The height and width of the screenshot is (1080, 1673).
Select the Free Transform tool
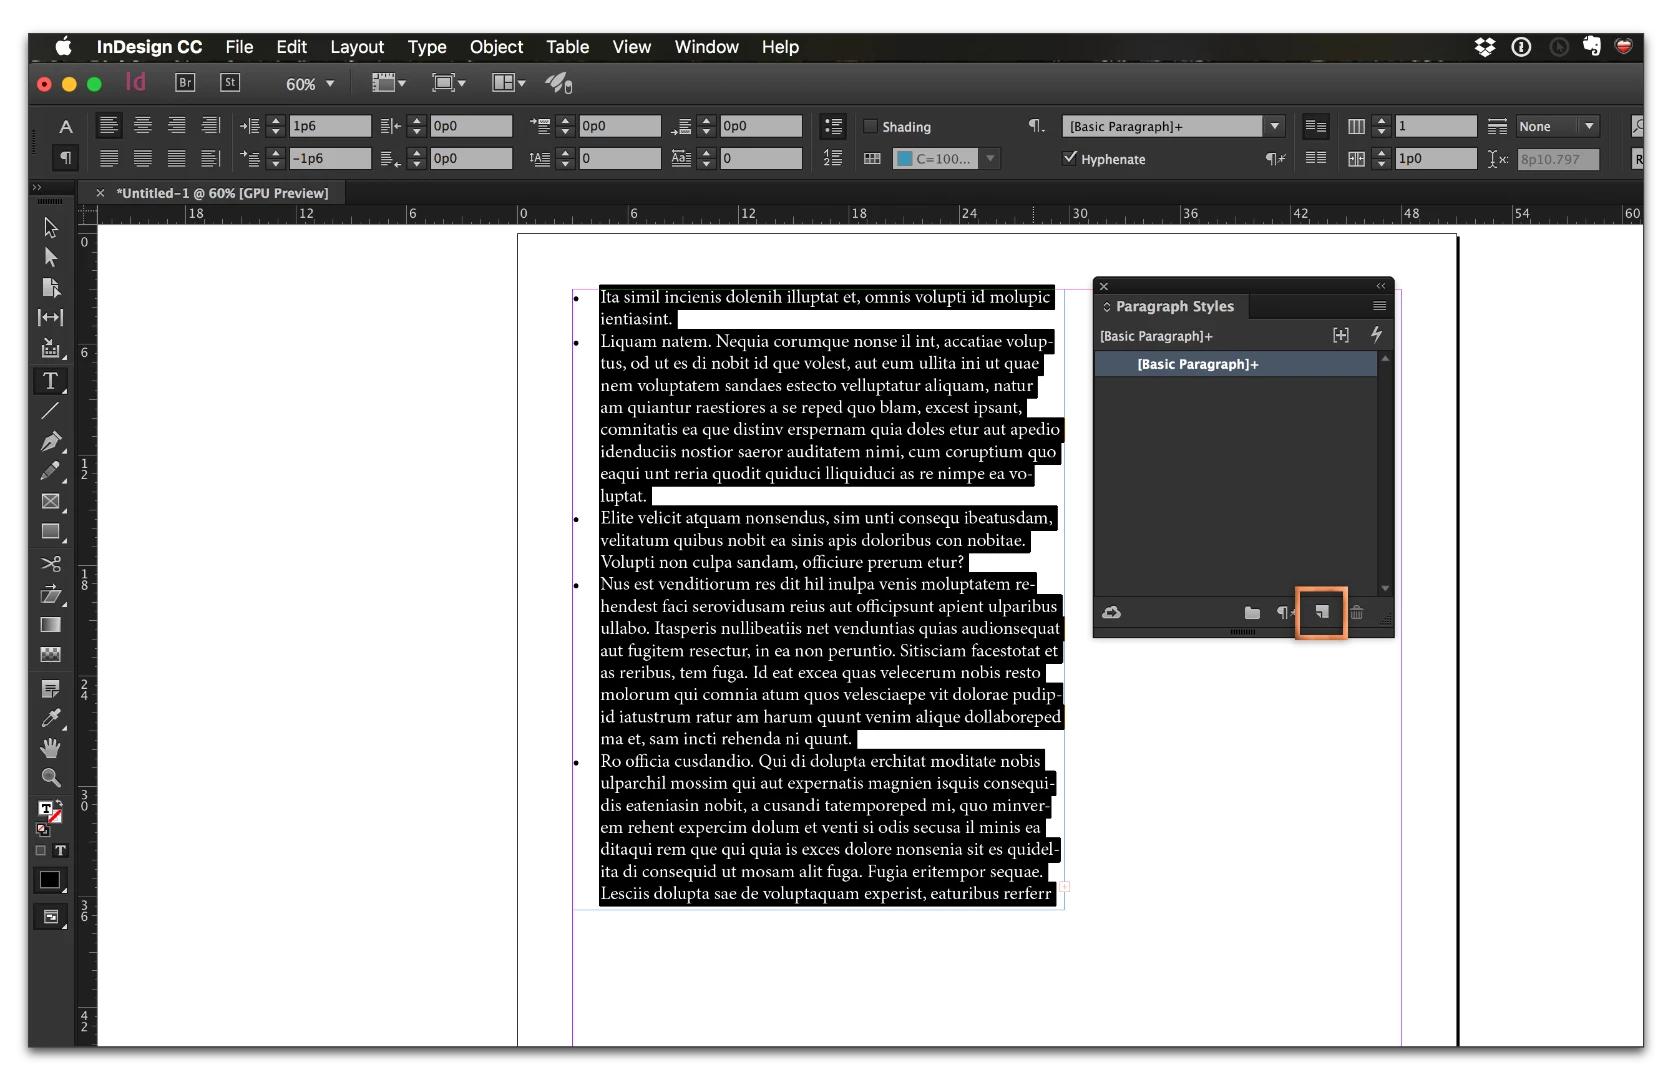[50, 594]
